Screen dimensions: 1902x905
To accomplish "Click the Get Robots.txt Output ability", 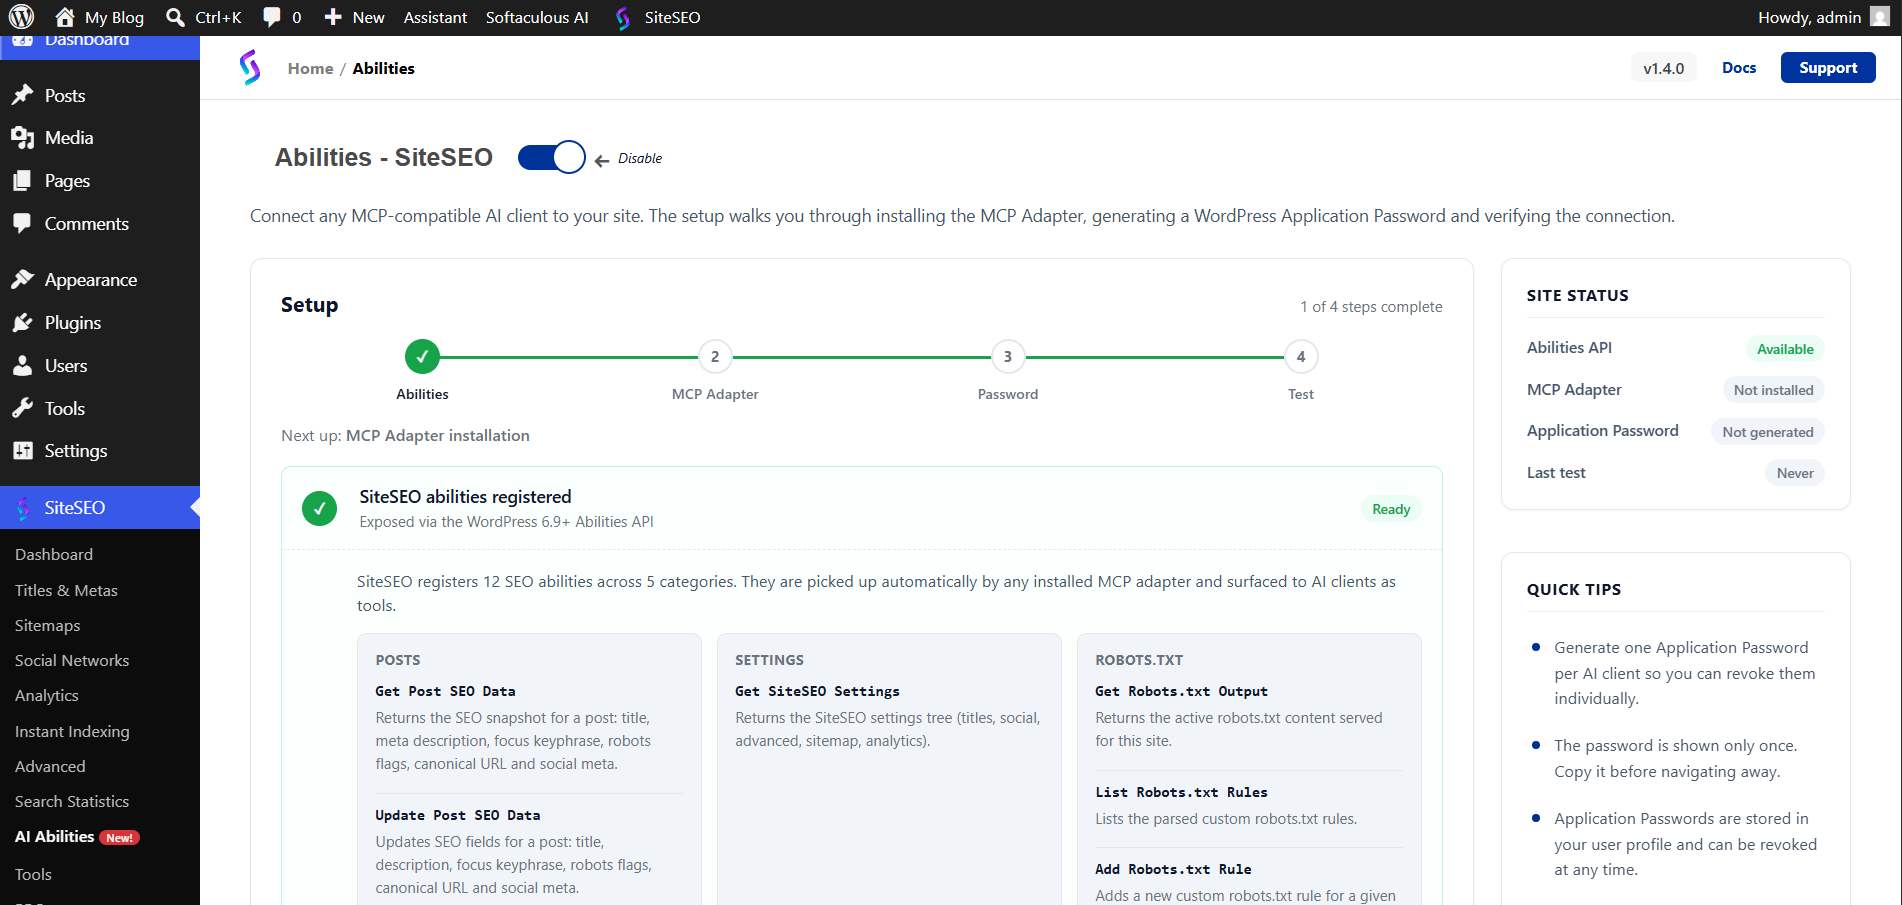I will coord(1181,691).
